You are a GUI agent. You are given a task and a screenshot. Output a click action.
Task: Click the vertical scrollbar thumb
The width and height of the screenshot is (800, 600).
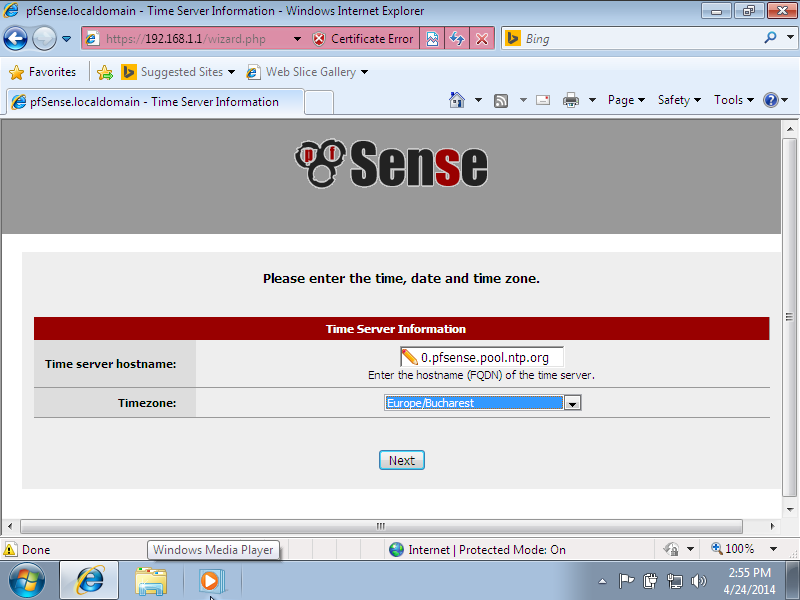790,317
